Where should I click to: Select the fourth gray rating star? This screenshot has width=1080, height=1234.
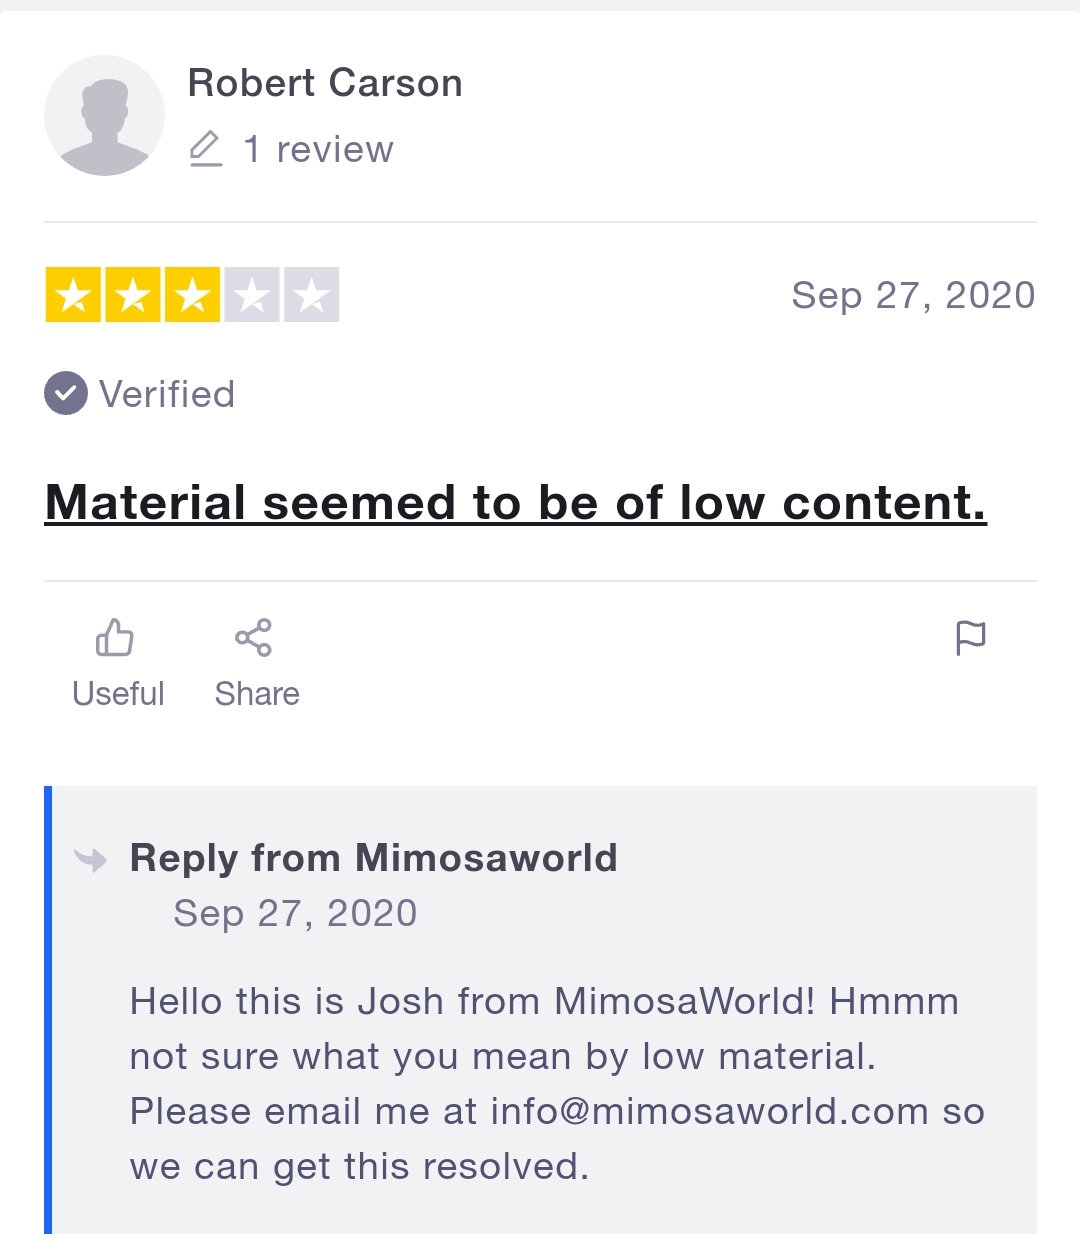pyautogui.click(x=252, y=295)
